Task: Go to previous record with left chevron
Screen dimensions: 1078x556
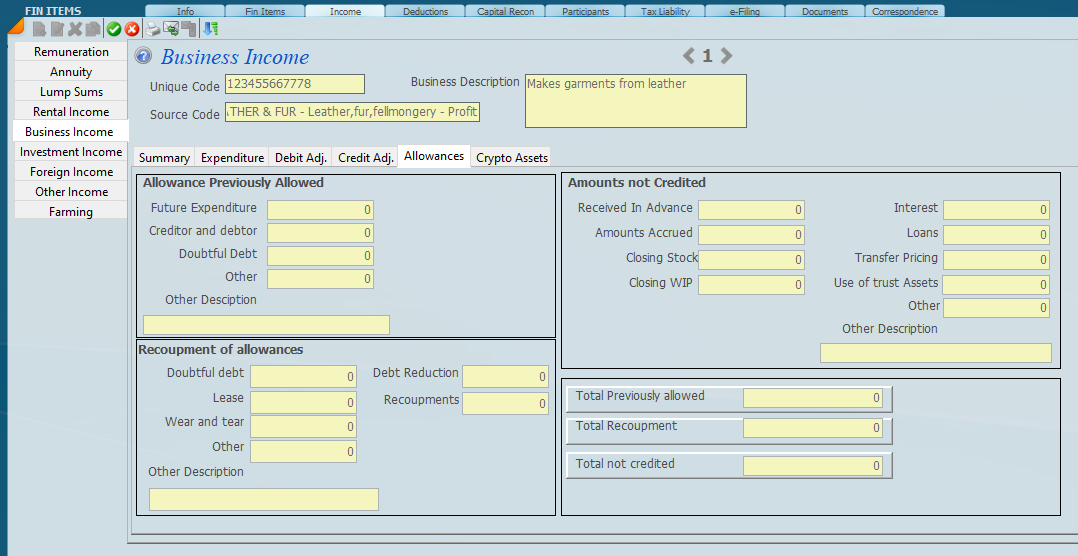Action: pos(688,56)
